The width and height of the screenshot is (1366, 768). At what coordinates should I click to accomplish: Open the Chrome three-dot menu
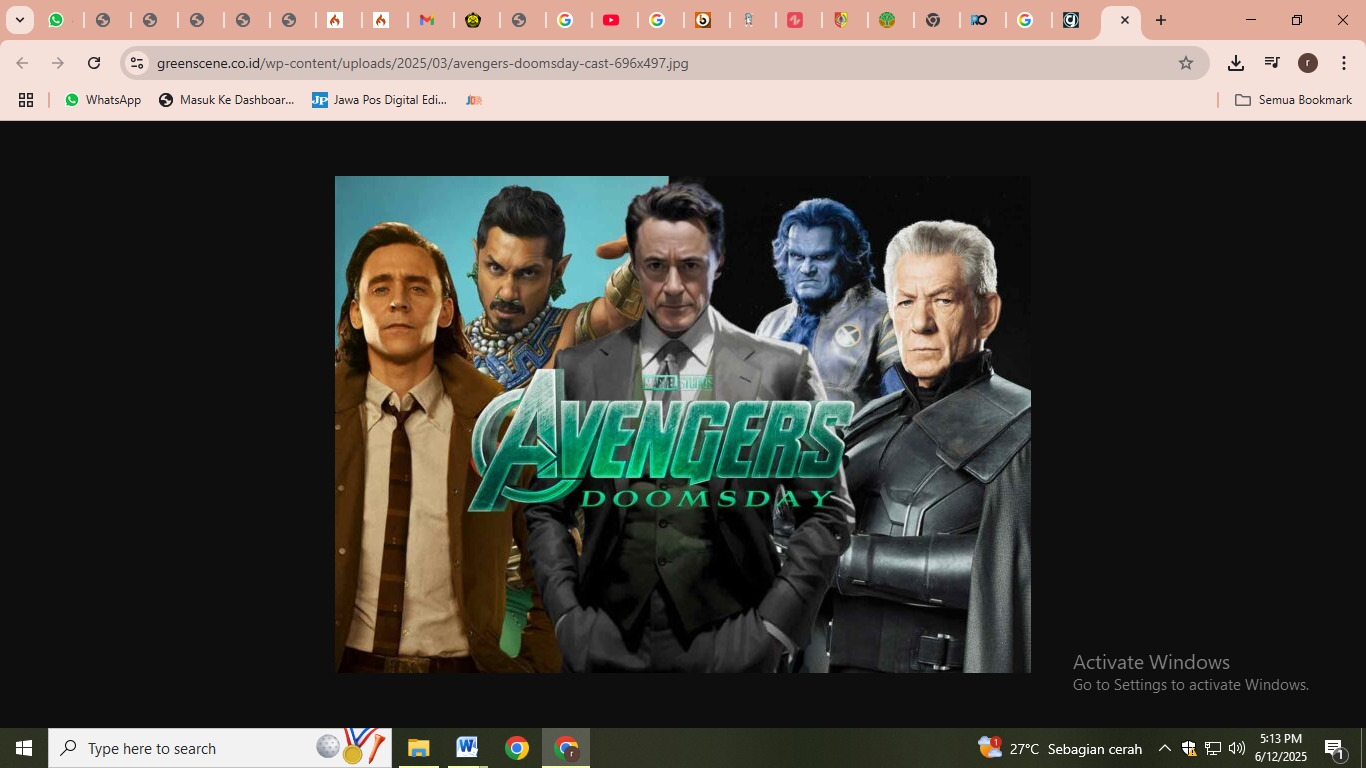click(1343, 63)
